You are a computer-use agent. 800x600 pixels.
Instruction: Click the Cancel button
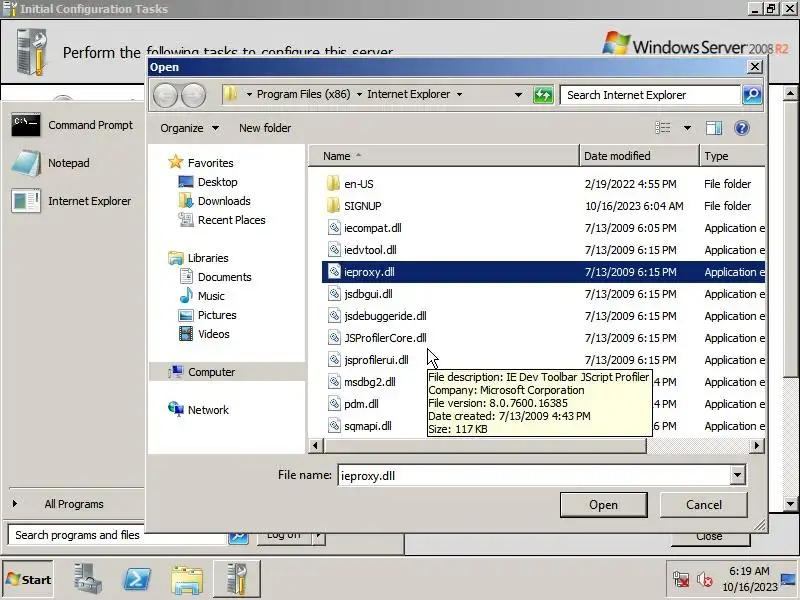click(x=704, y=505)
